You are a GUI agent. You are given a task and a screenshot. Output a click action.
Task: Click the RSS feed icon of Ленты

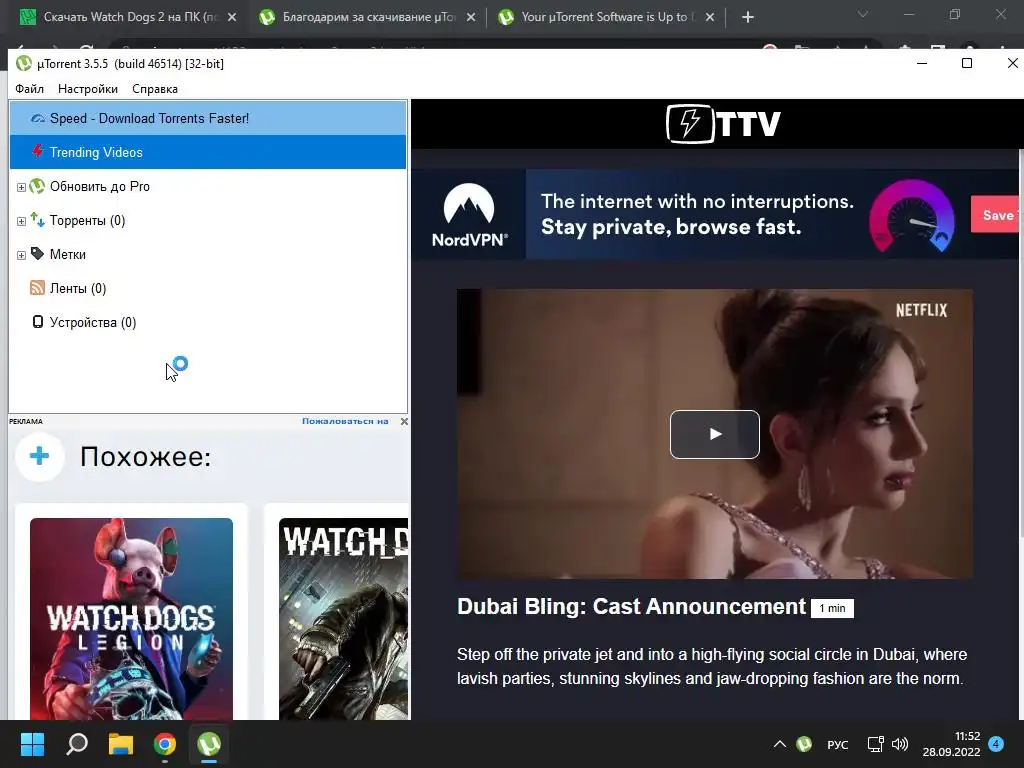click(37, 288)
